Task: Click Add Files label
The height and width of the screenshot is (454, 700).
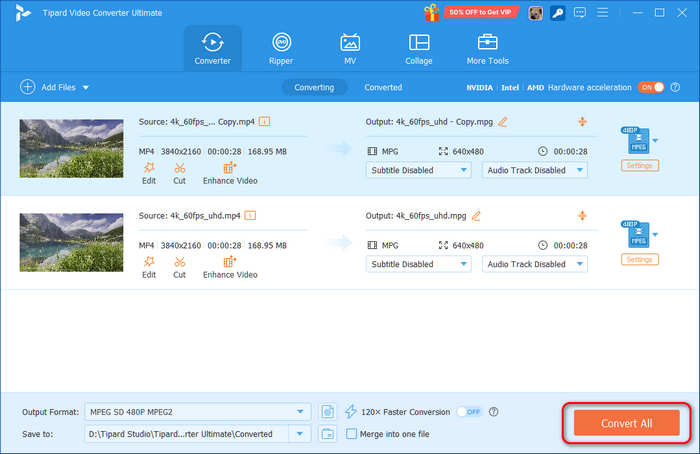Action: point(58,87)
